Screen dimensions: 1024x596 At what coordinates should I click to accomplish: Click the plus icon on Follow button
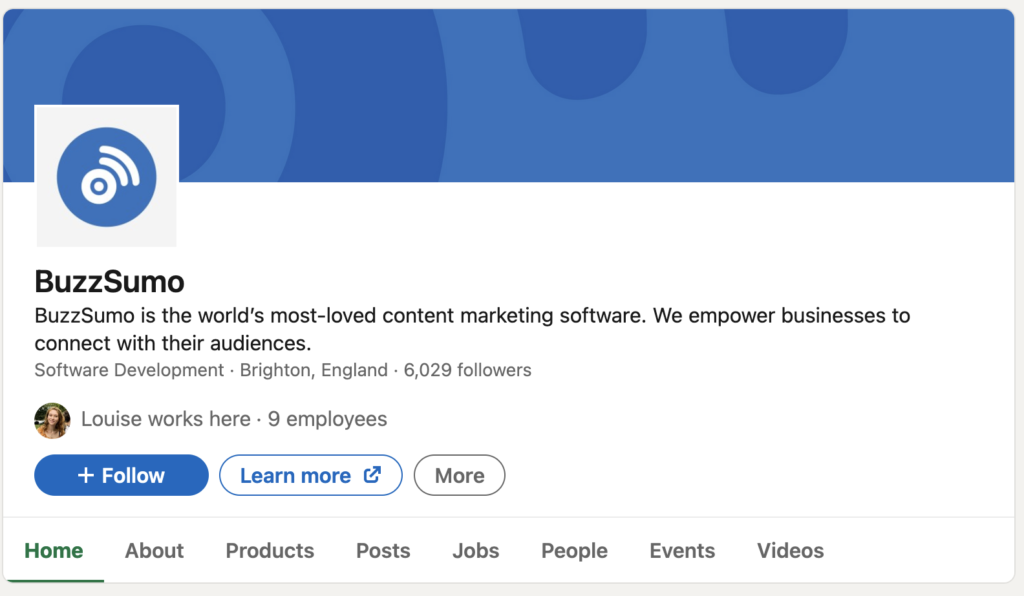[x=86, y=476]
